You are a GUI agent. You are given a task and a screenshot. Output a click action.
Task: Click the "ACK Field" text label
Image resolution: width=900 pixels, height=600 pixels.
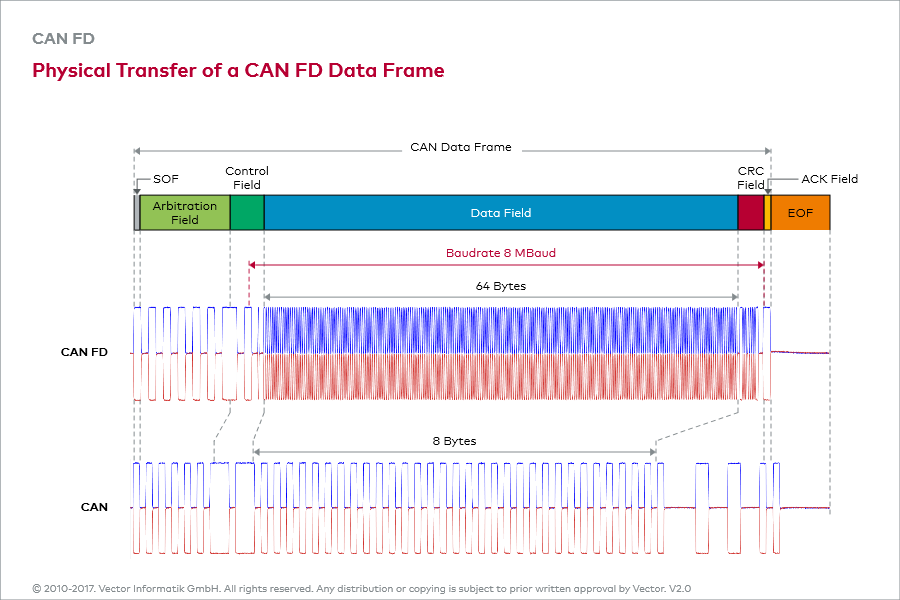tap(829, 179)
